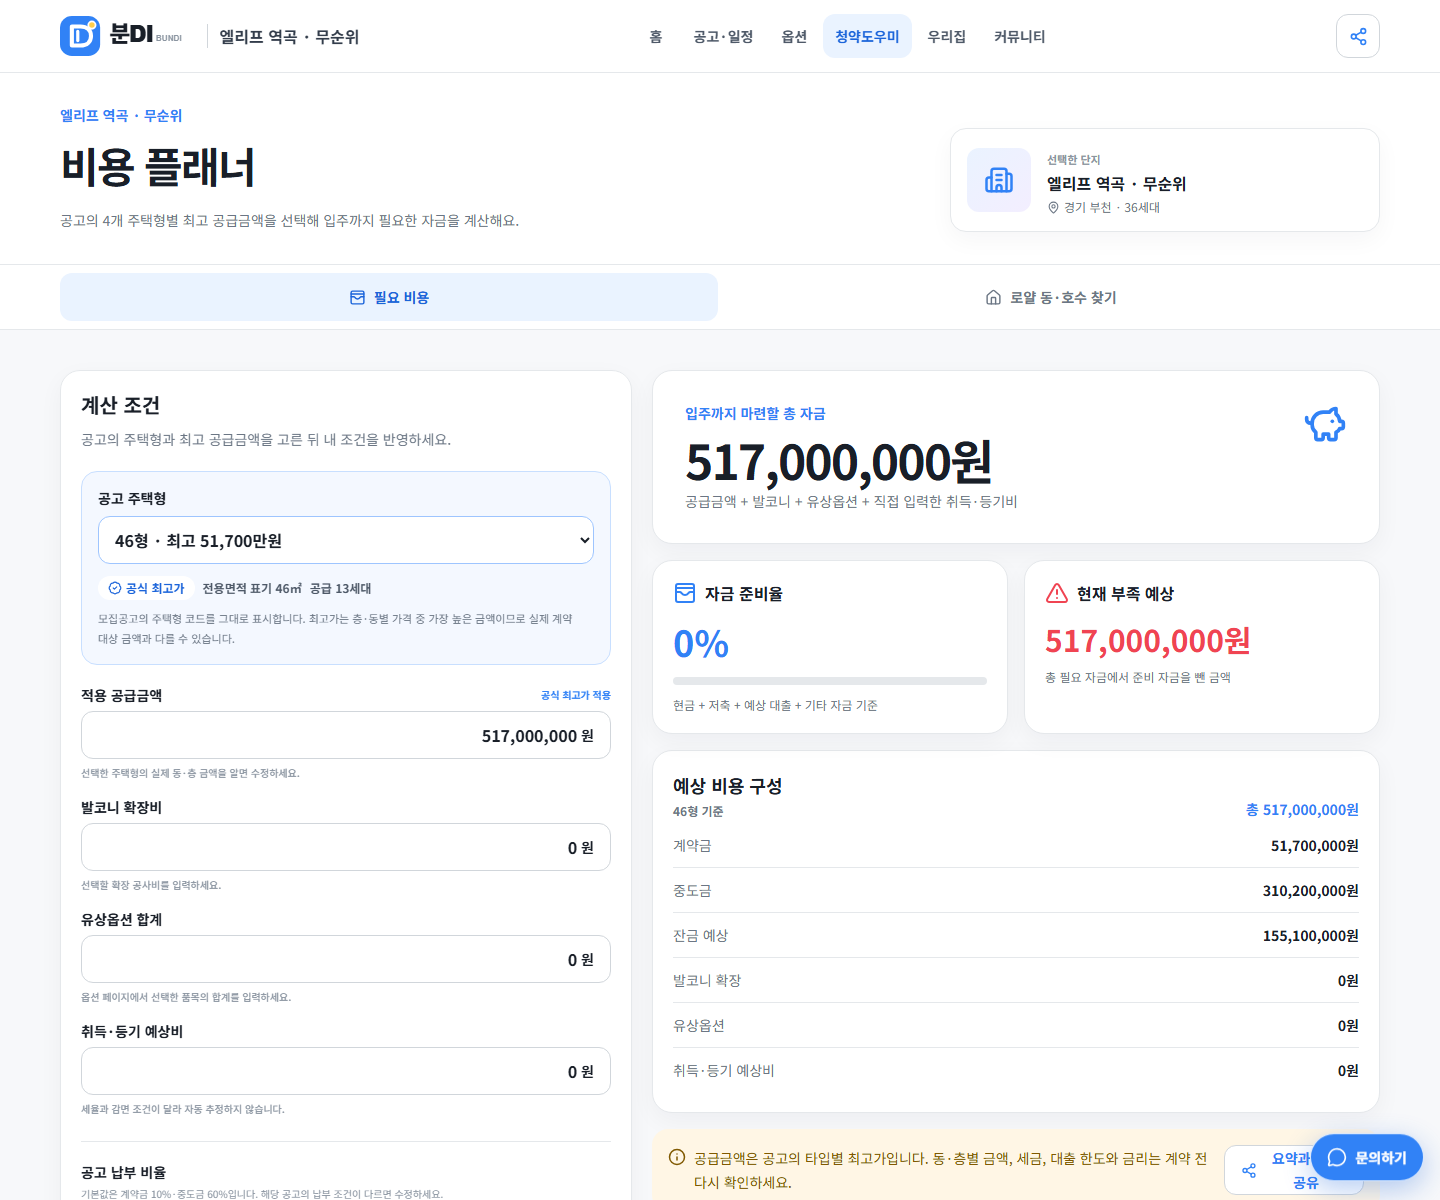Click 유상옵션 row in cost breakdown
The height and width of the screenshot is (1200, 1440).
pyautogui.click(x=1015, y=1025)
